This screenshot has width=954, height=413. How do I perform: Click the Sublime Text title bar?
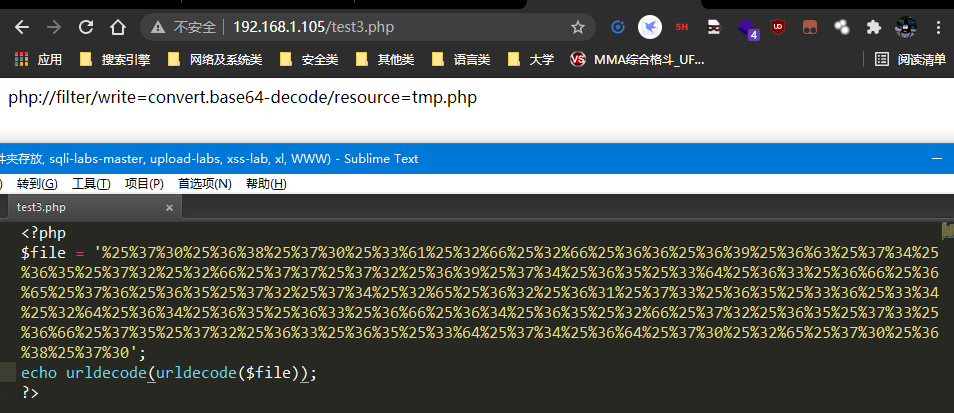(477, 159)
